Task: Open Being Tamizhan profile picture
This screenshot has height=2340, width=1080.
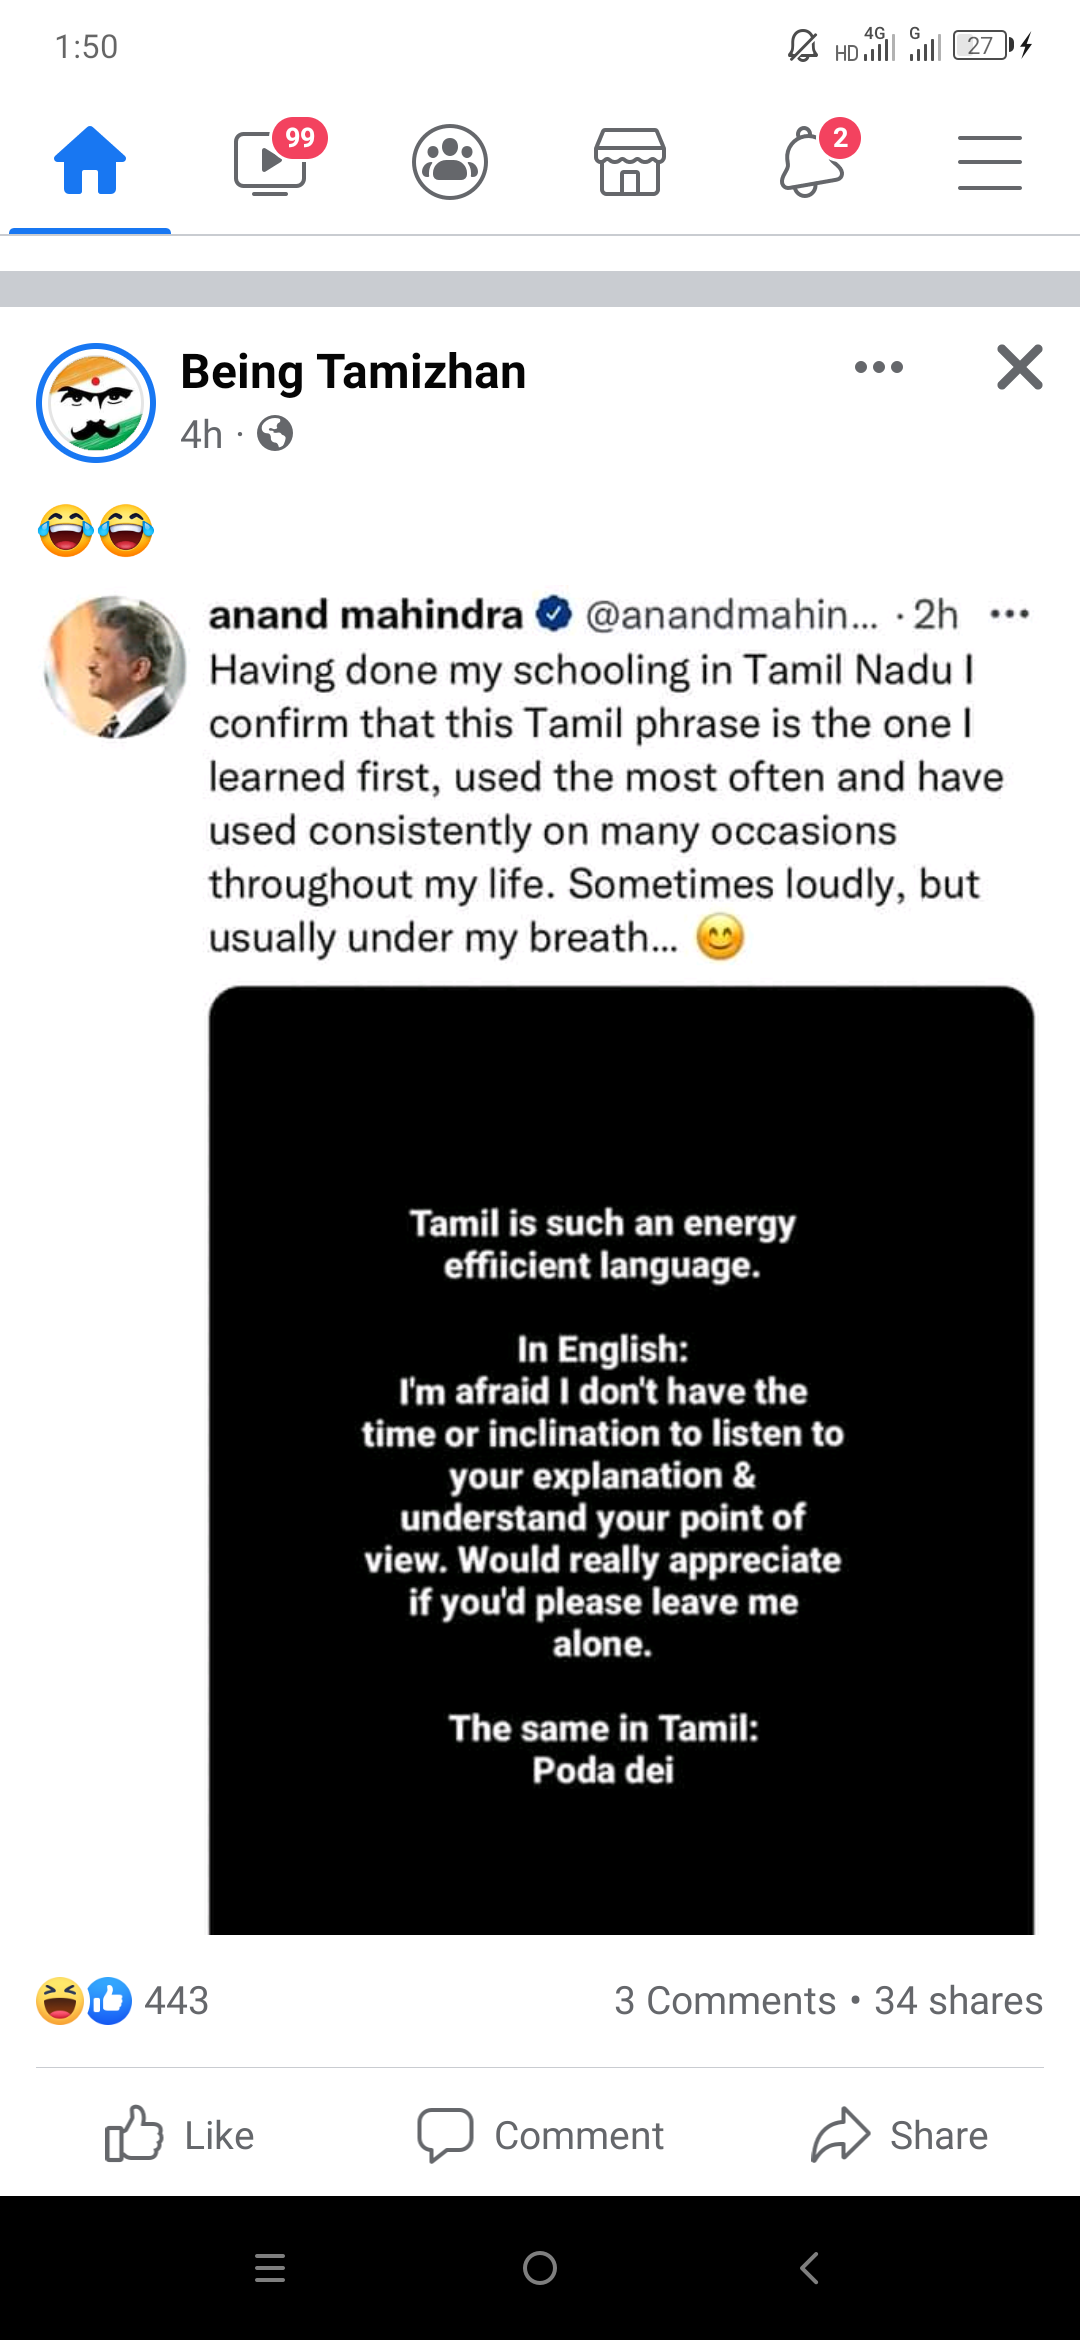Action: pyautogui.click(x=96, y=403)
